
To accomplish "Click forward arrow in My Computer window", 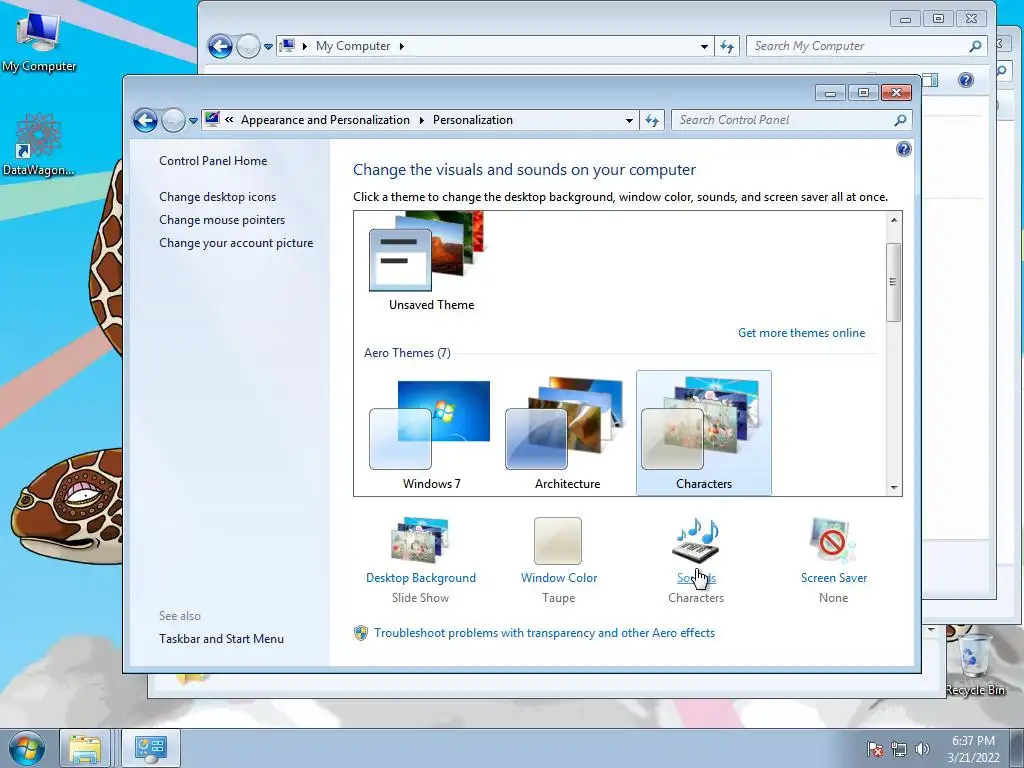I will pos(248,46).
